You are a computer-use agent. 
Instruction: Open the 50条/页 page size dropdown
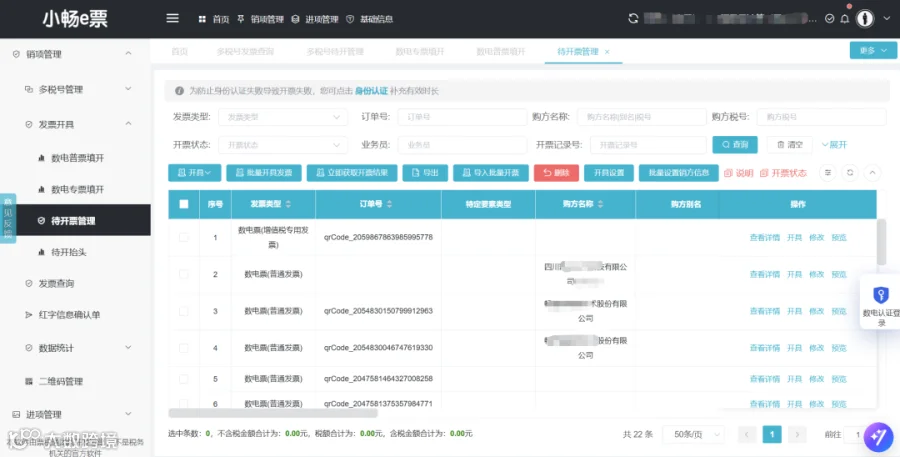693,435
